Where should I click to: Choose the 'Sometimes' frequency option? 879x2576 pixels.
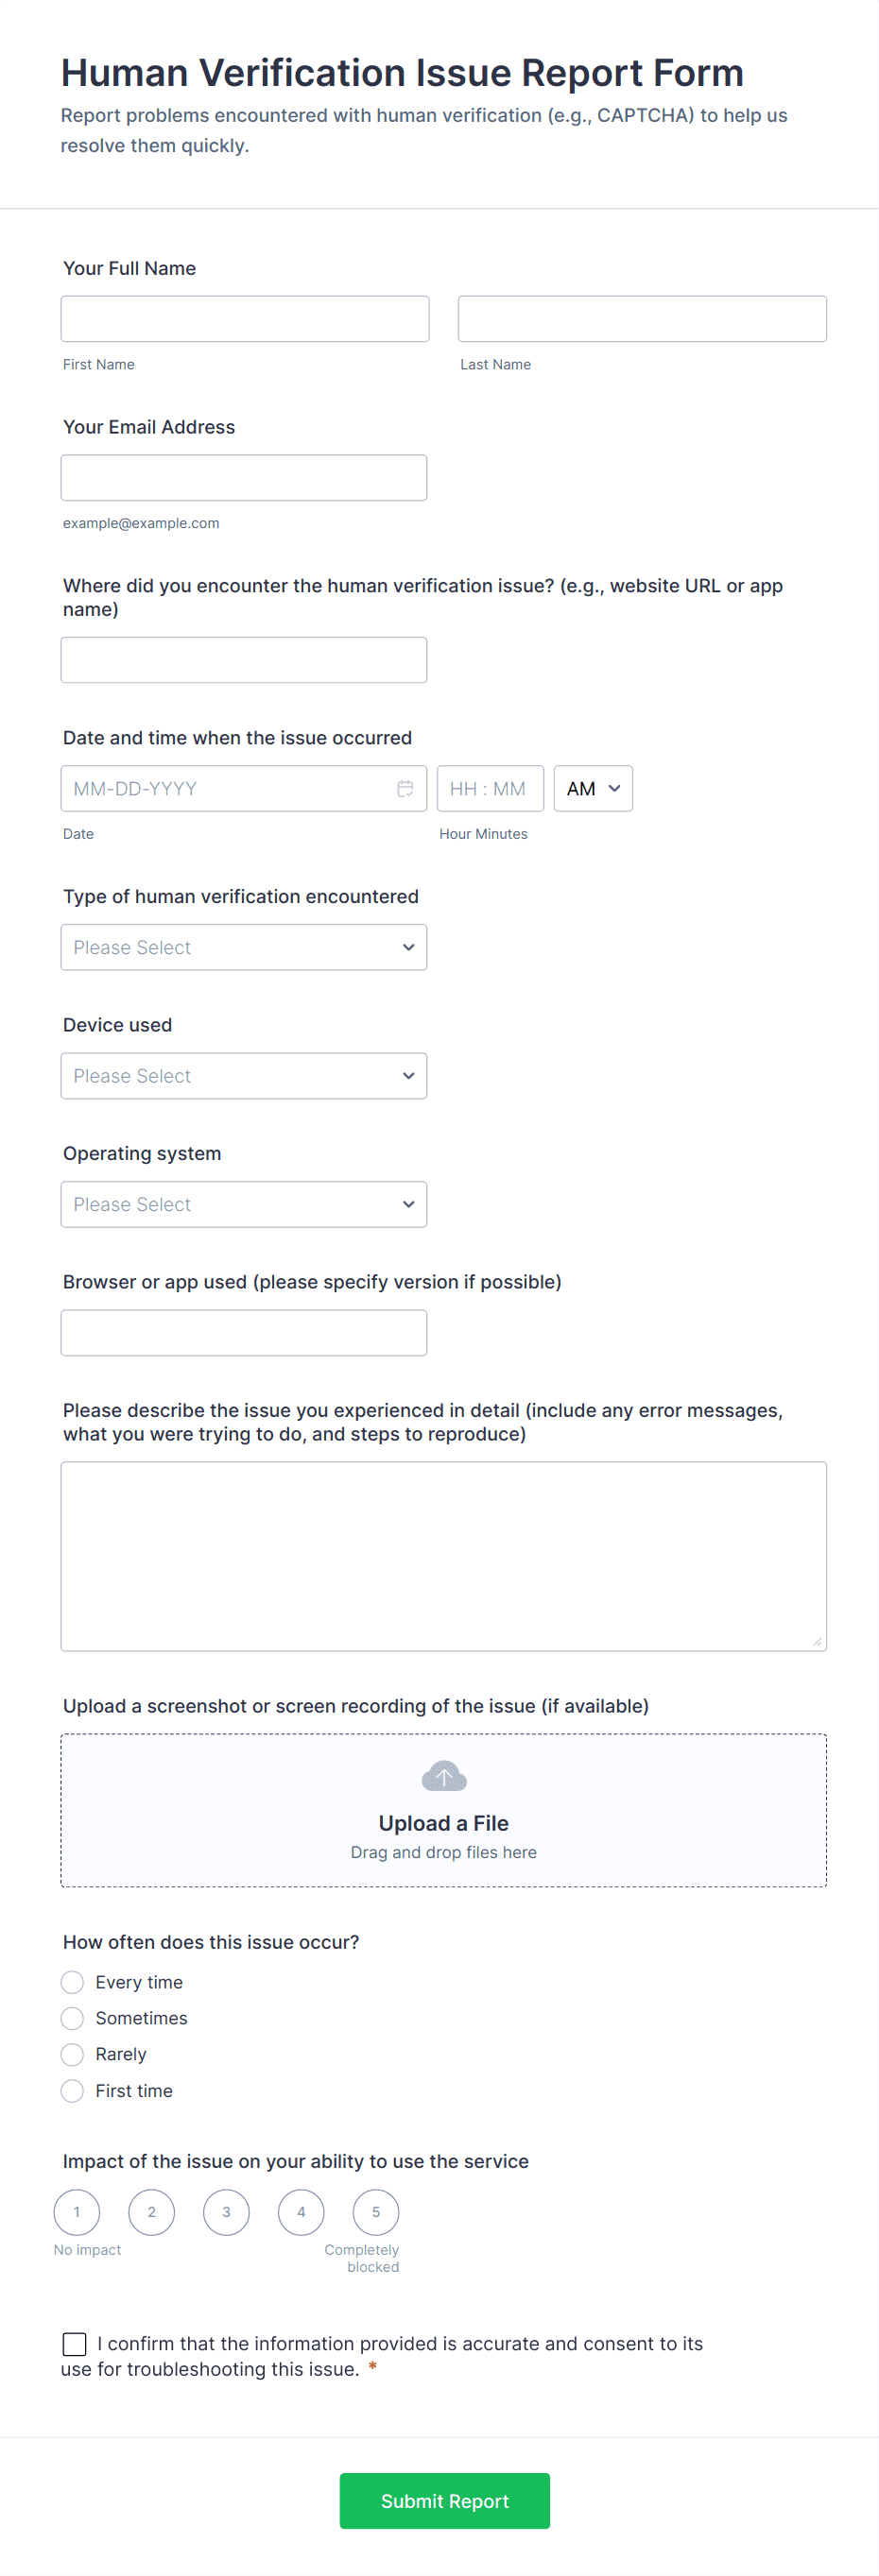[72, 2018]
